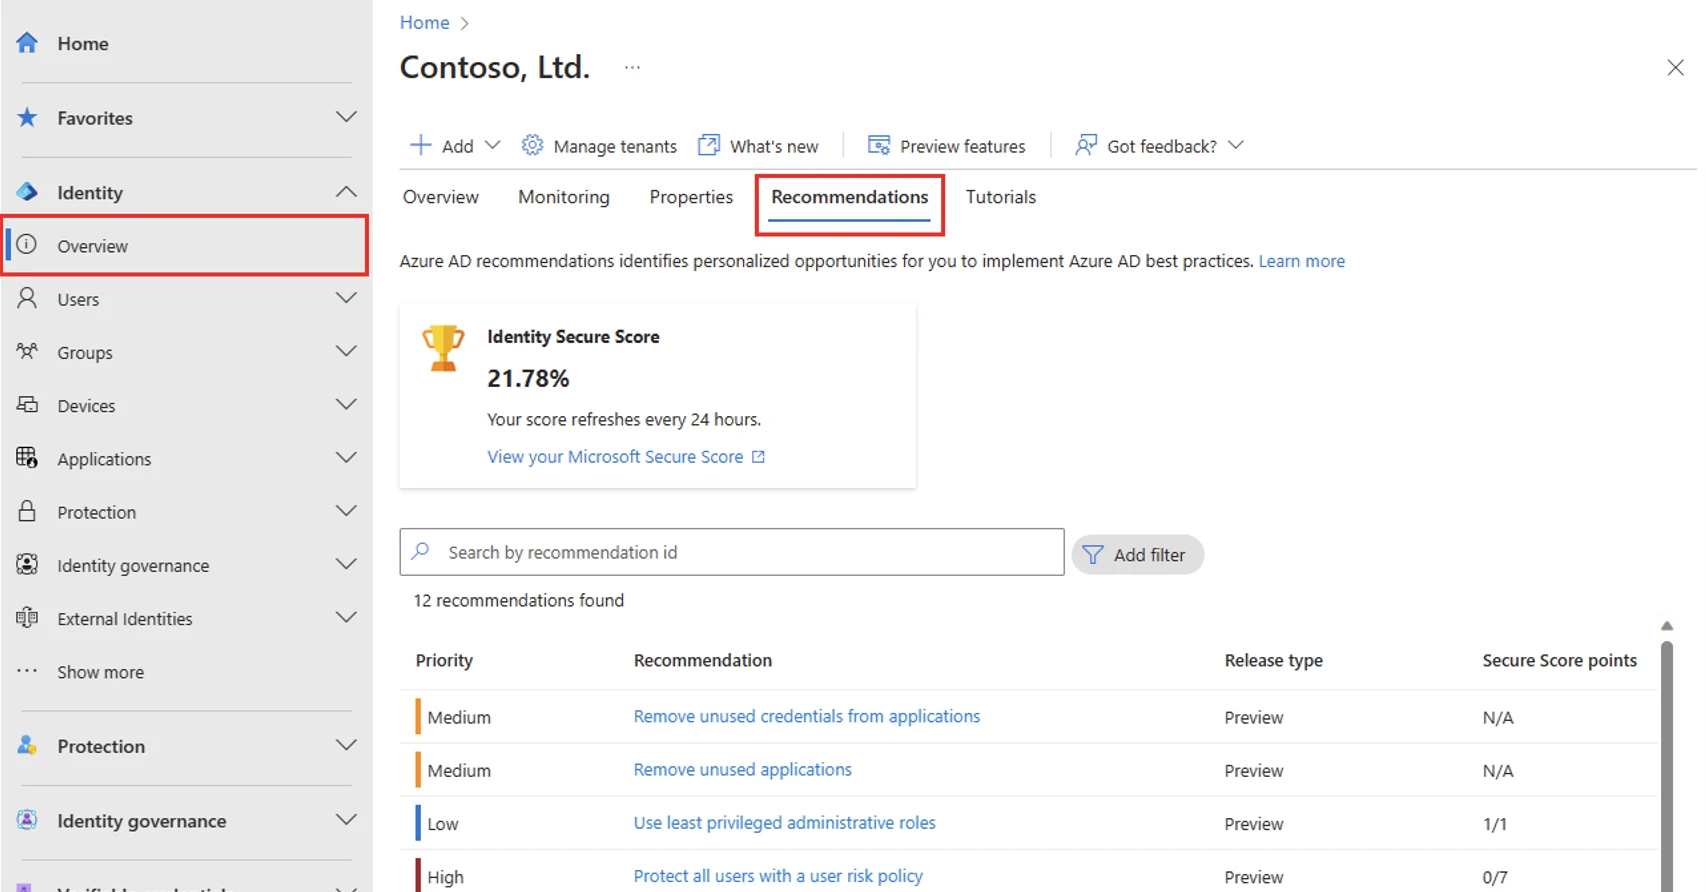Screen dimensions: 1706x892
Task: Switch to the Properties tab
Action: pos(691,197)
